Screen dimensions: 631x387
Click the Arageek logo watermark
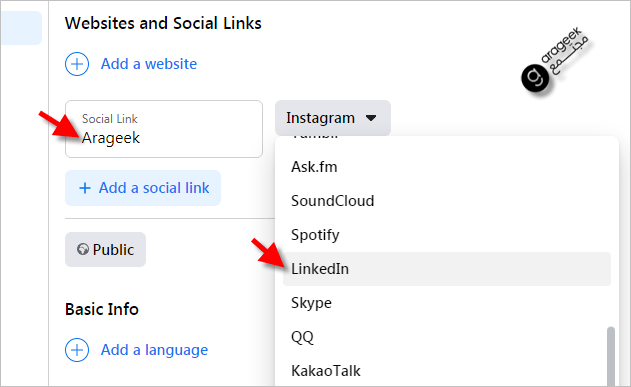[x=555, y=60]
